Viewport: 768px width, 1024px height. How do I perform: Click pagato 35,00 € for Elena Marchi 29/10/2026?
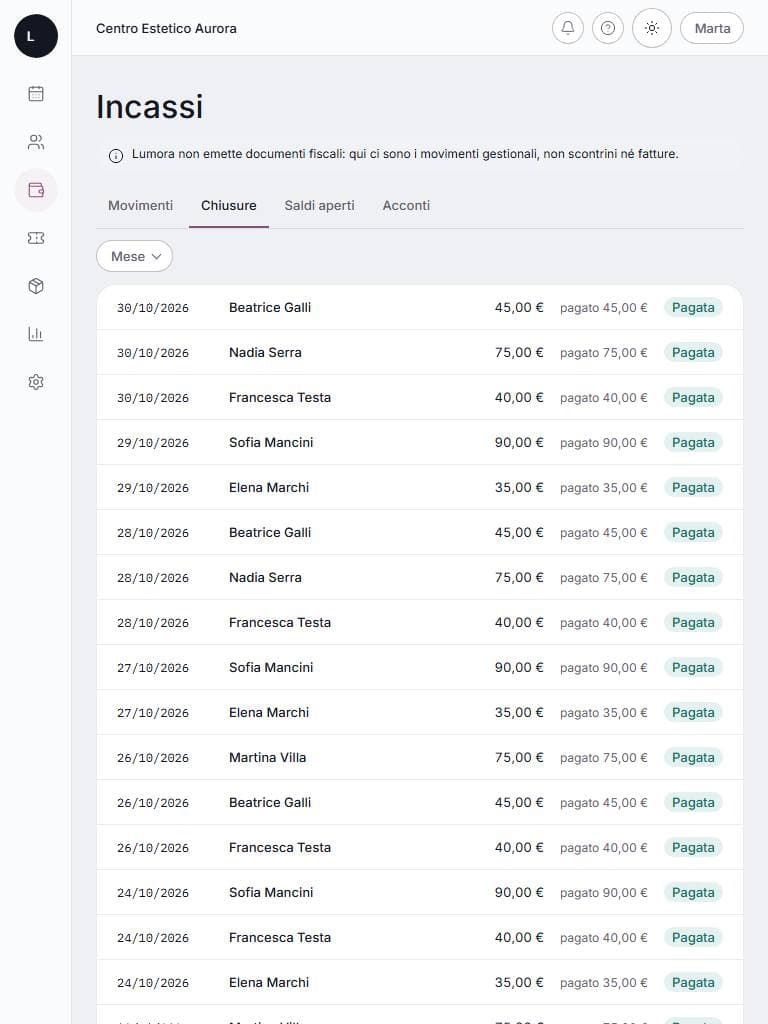[x=603, y=488]
